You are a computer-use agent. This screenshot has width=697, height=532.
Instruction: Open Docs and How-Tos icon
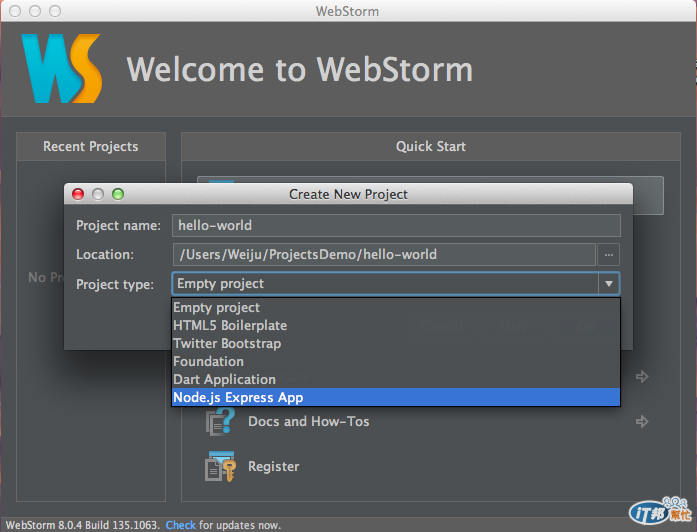220,421
